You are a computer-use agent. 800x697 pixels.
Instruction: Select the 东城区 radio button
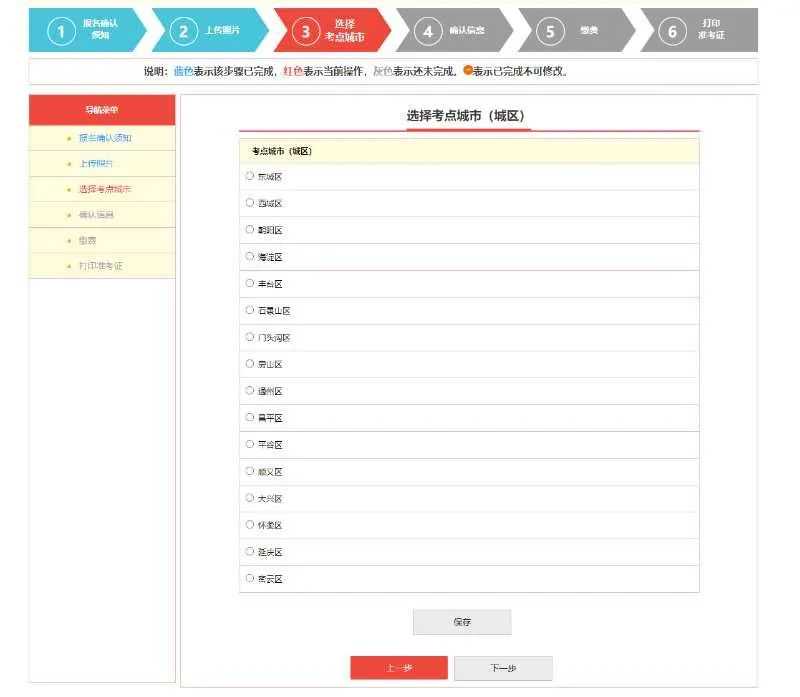click(250, 176)
